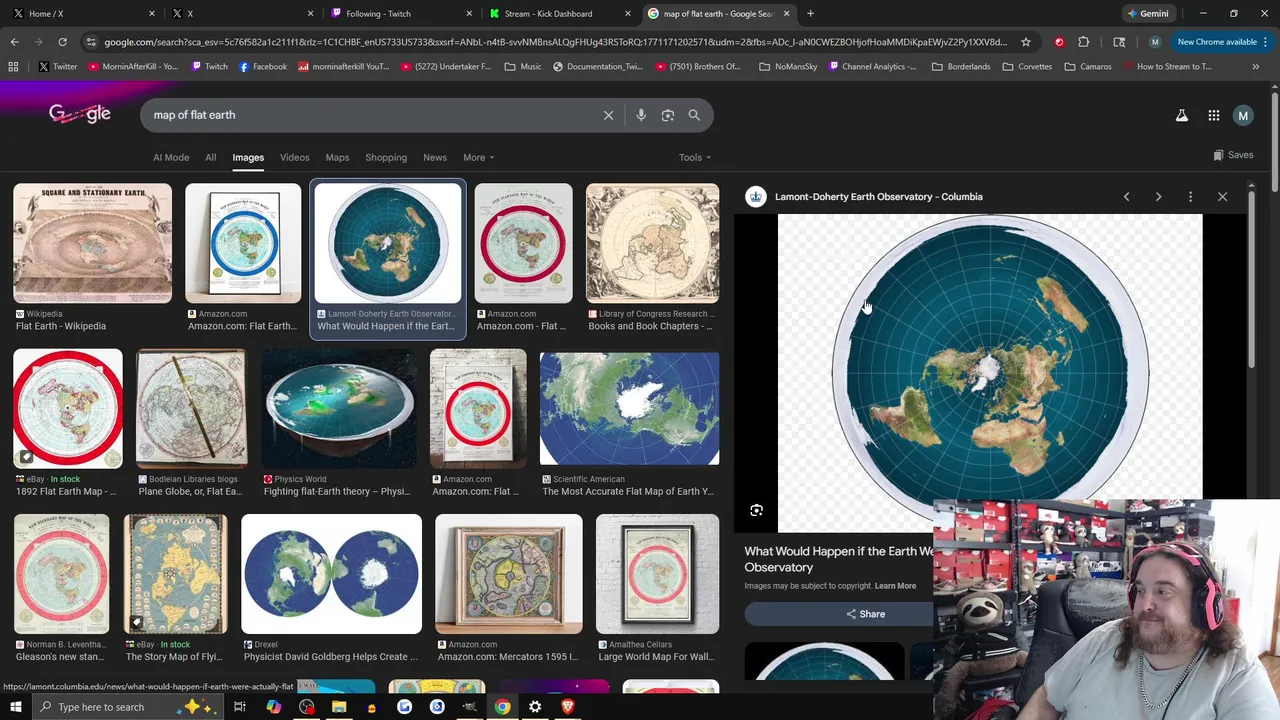
Task: Launch Brave browser from the taskbar
Action: coord(568,707)
